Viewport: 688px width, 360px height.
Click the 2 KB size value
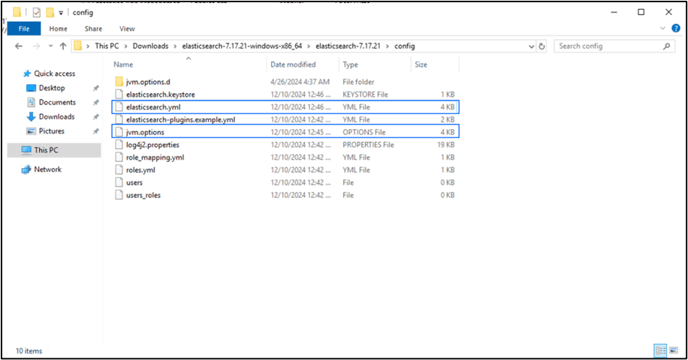coord(448,119)
